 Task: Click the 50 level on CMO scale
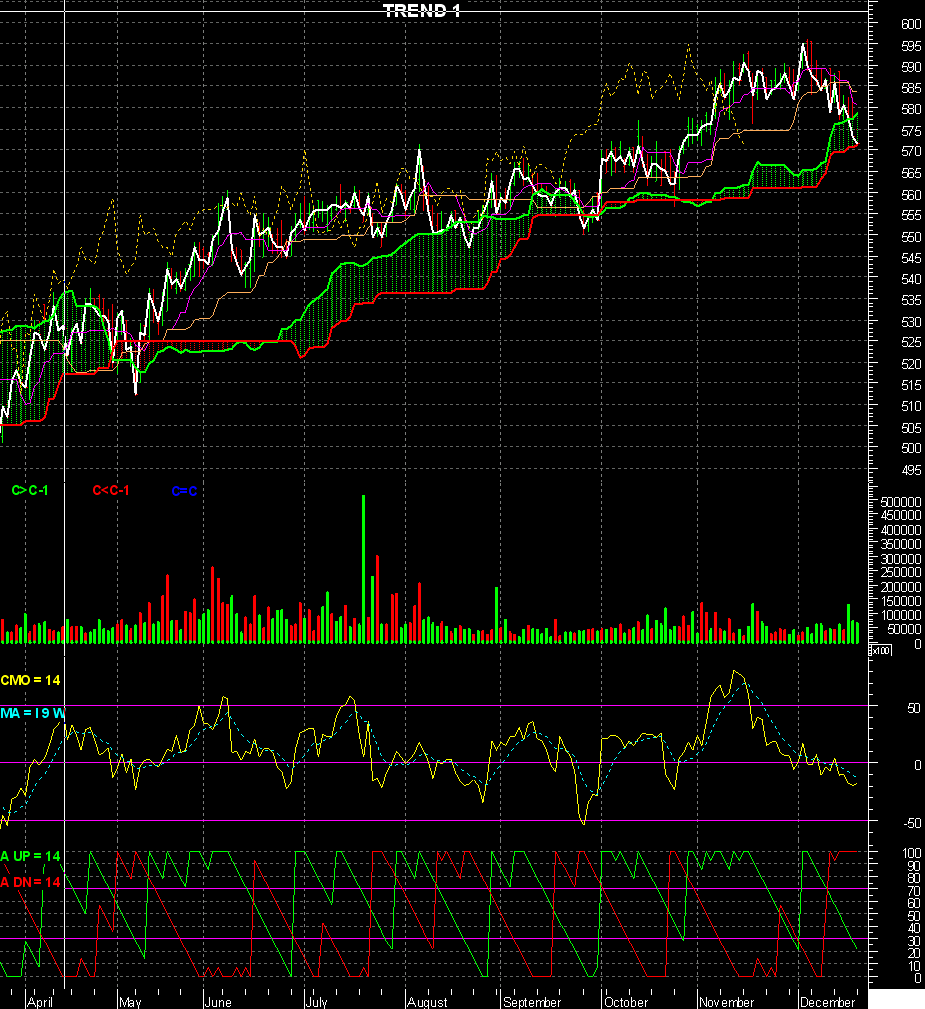(913, 708)
